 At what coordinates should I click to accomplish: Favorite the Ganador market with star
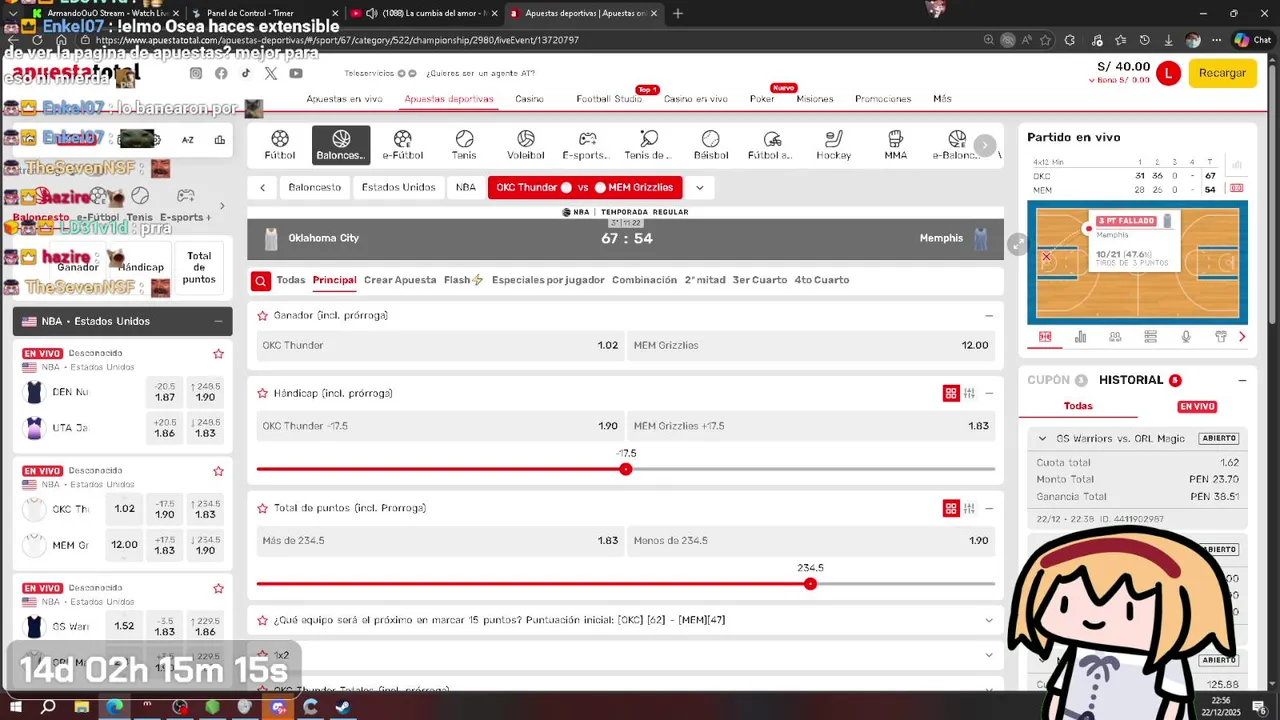coord(263,315)
